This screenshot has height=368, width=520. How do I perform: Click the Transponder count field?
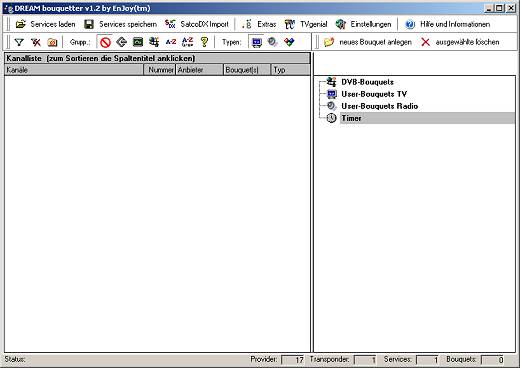365,360
